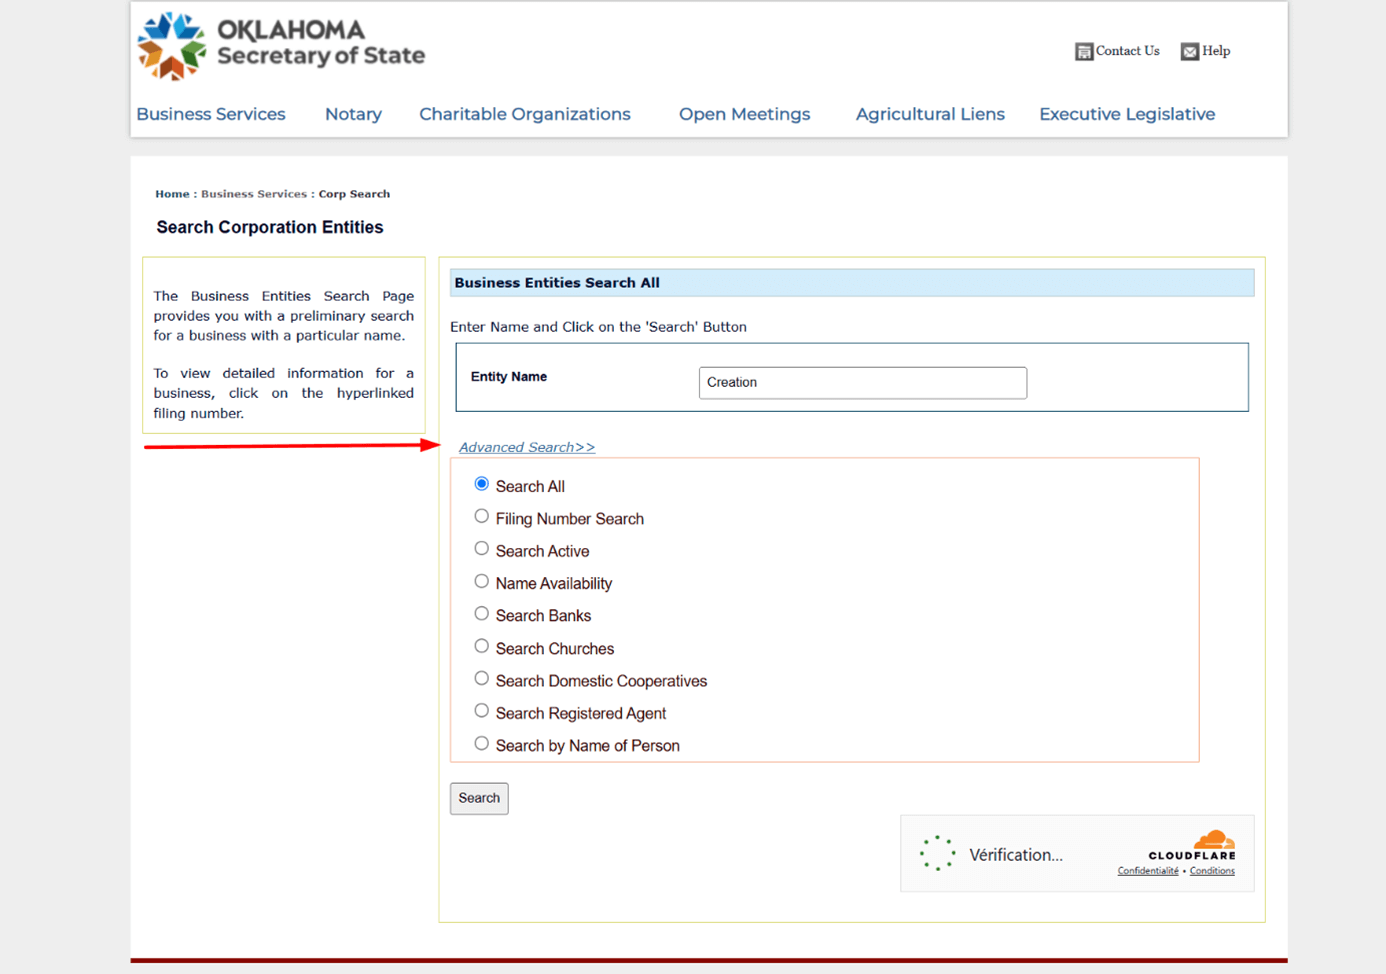Open the Agricultural Liens menu
The image size is (1386, 974).
(x=930, y=114)
